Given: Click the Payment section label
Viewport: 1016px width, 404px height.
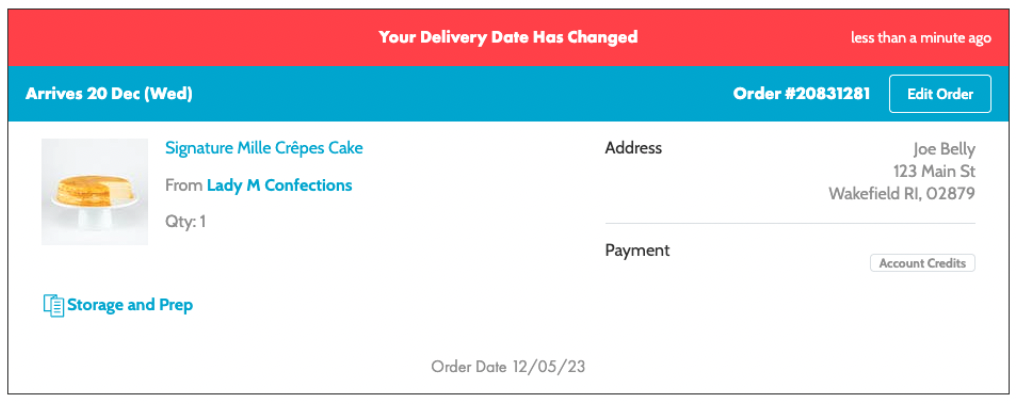Looking at the screenshot, I should [x=637, y=250].
